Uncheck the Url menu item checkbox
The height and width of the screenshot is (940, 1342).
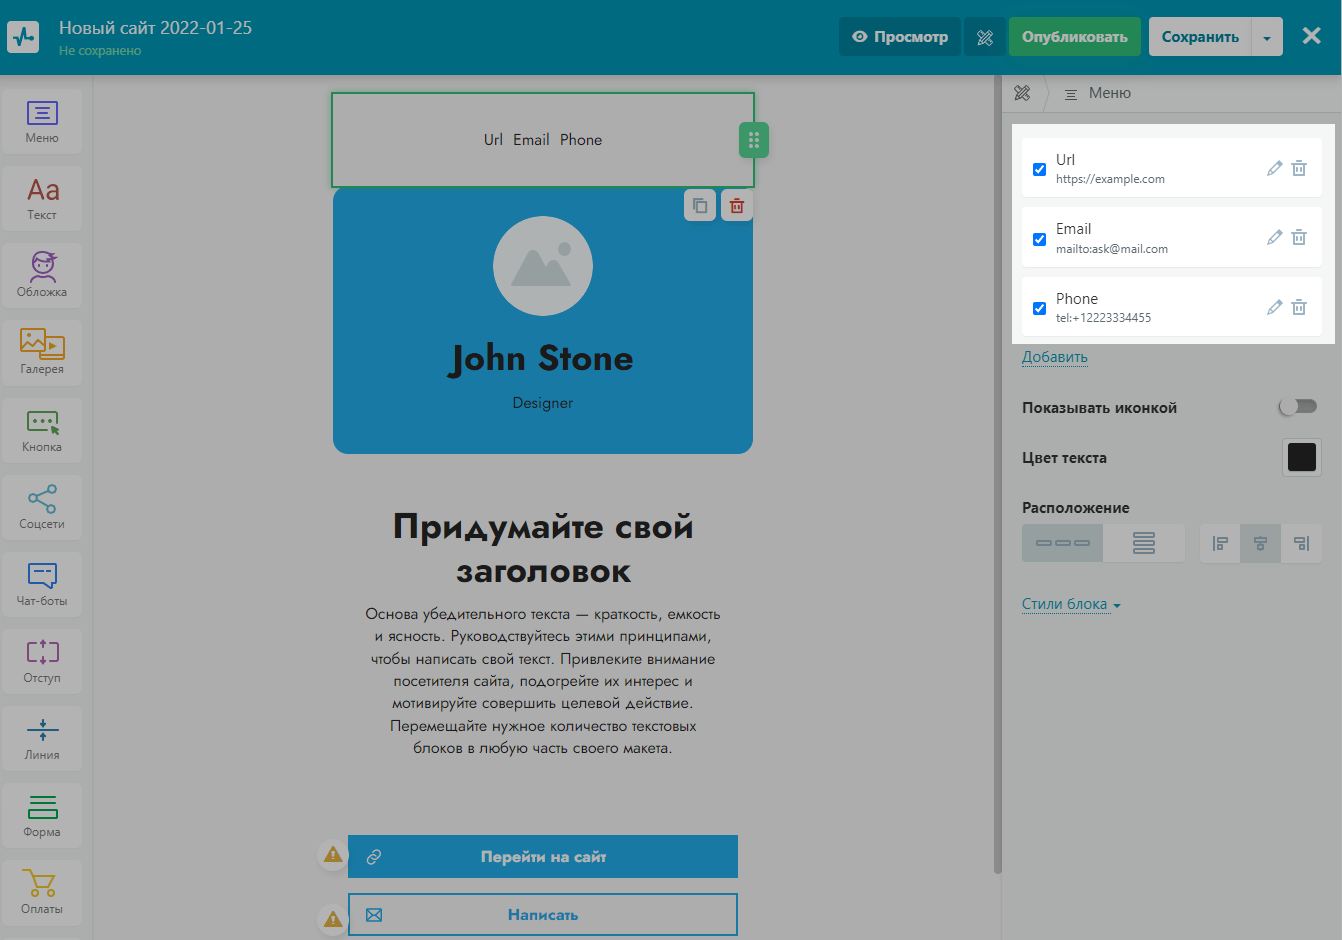tap(1040, 169)
